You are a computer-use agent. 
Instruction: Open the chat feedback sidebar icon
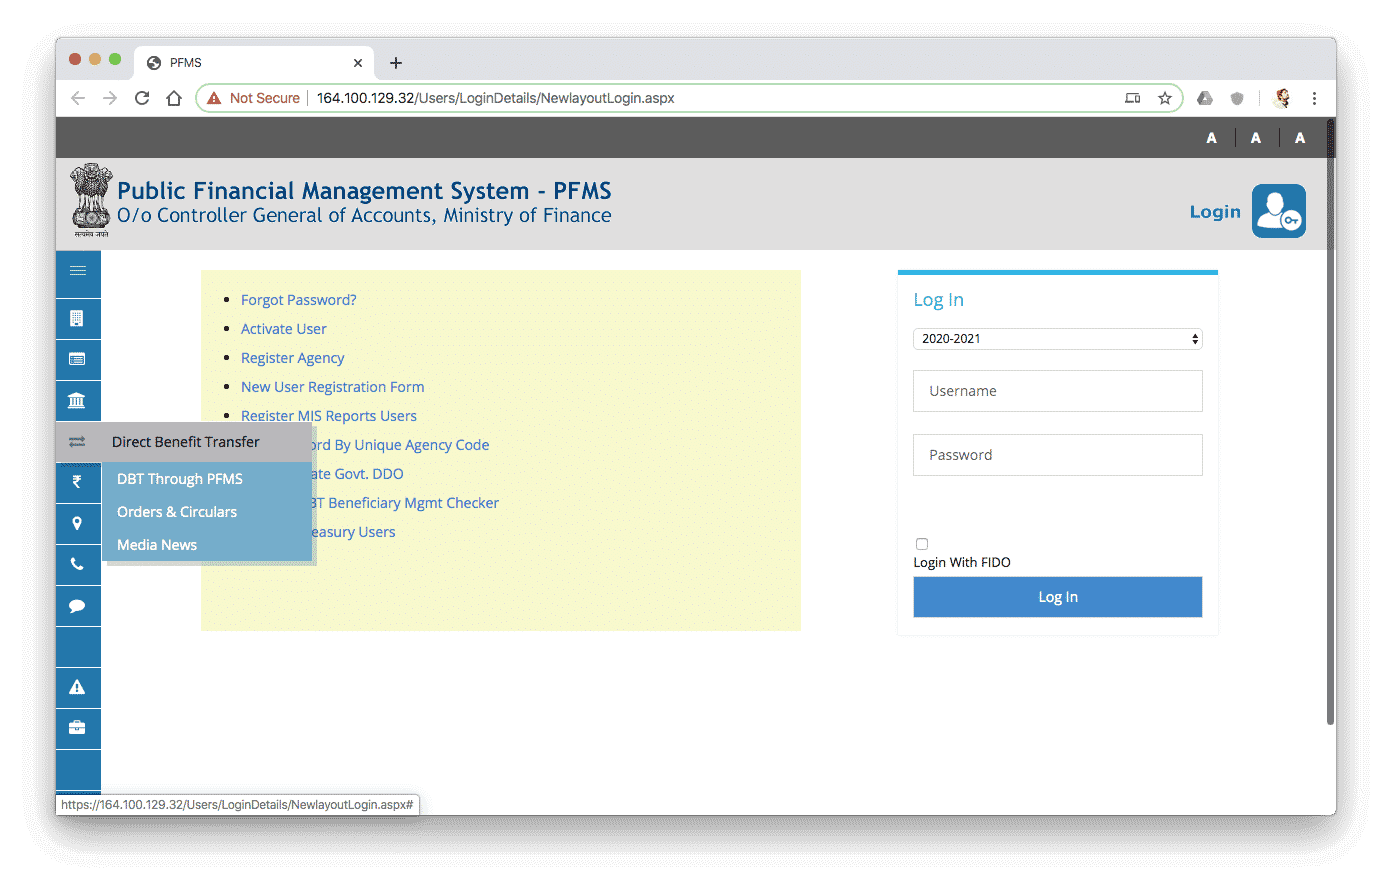[78, 605]
